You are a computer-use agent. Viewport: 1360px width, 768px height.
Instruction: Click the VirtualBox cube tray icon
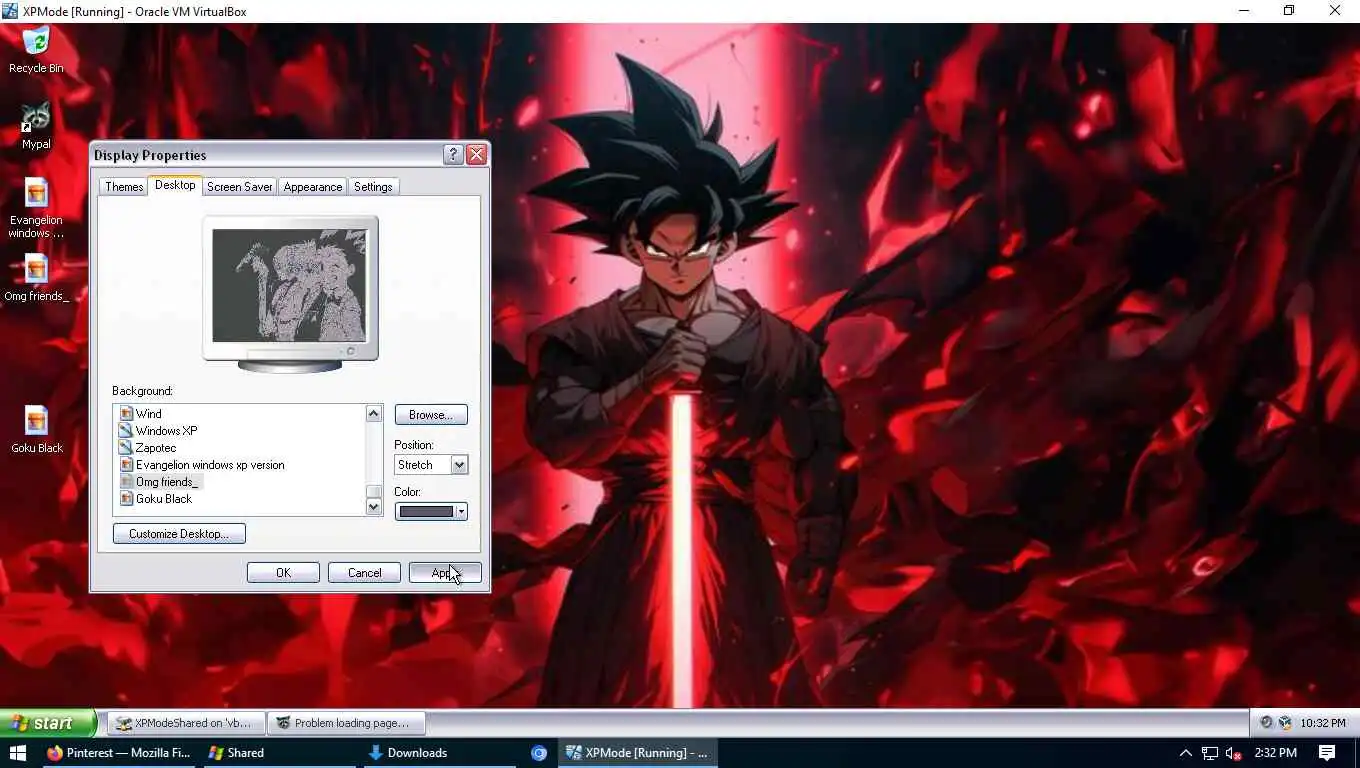pyautogui.click(x=1285, y=723)
